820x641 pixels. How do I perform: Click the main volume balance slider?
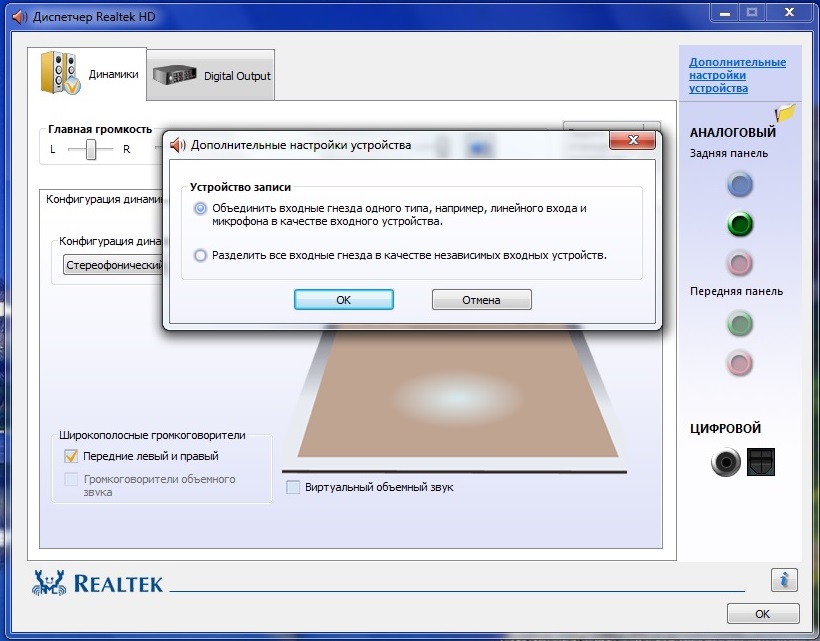click(91, 149)
